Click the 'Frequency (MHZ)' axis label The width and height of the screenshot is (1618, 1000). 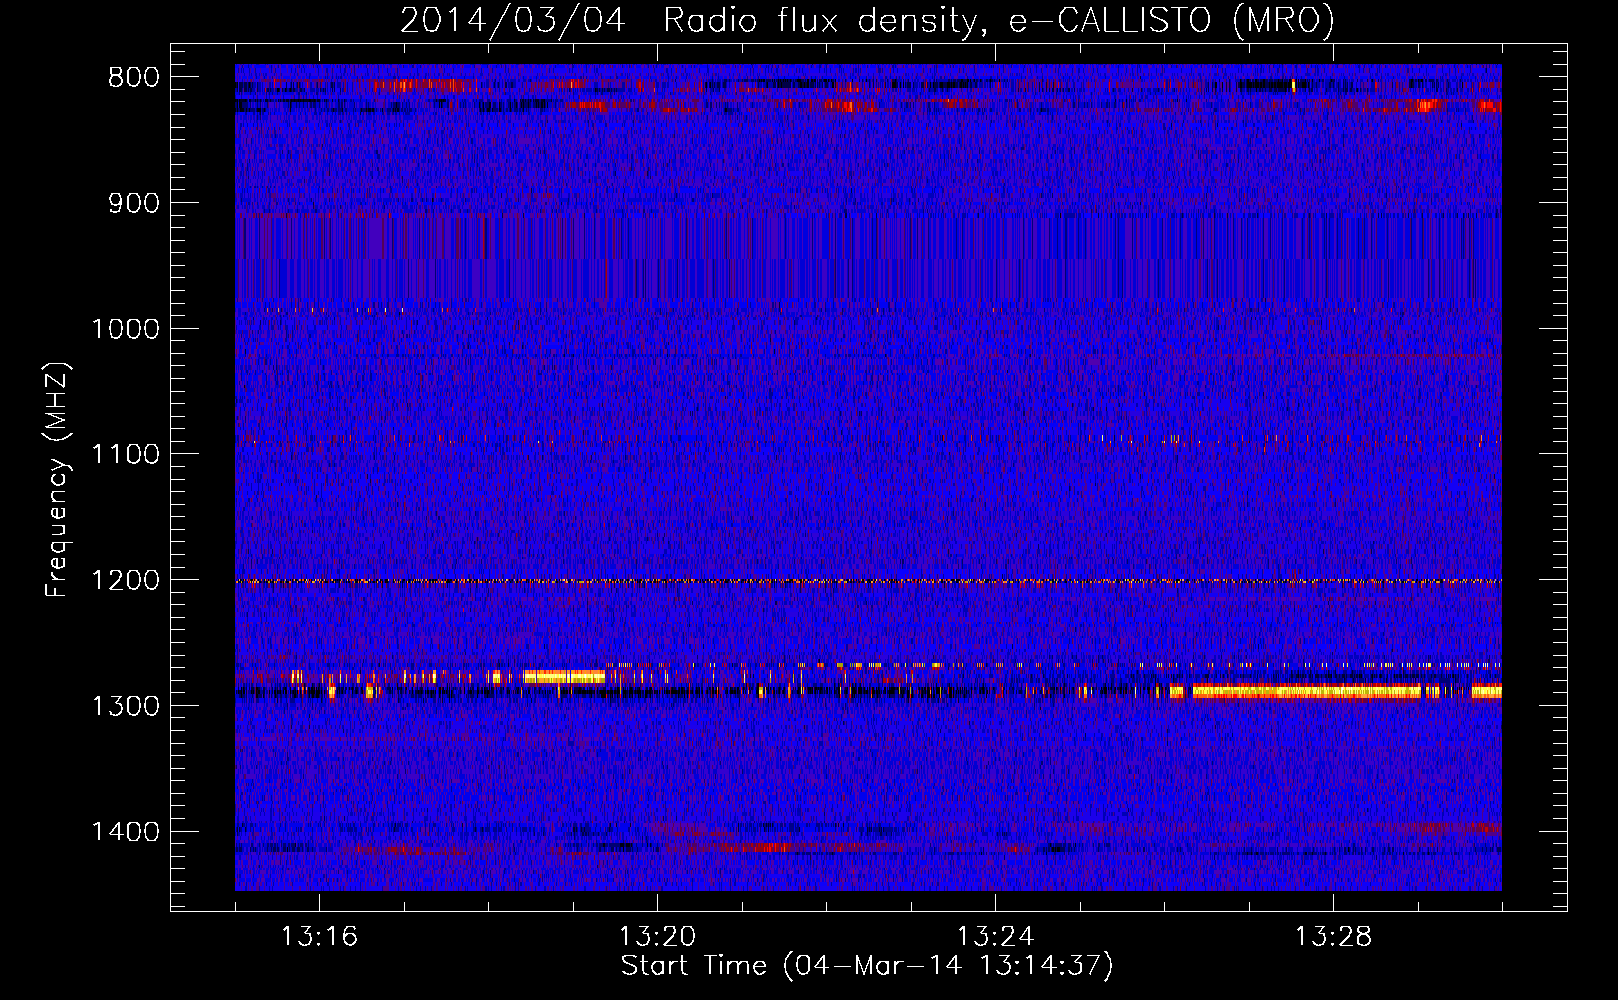pyautogui.click(x=57, y=480)
